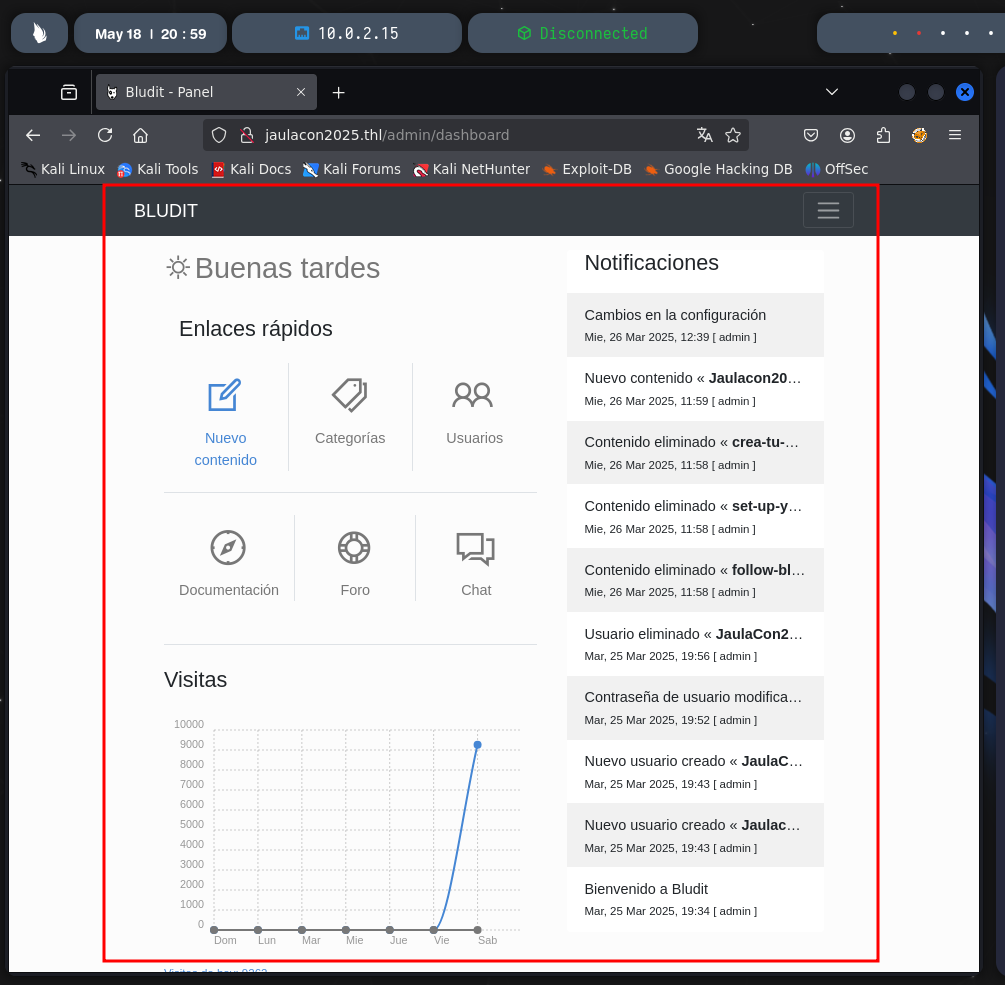Toggle the Bludit hamburger navigation menu
1005x985 pixels.
click(828, 210)
